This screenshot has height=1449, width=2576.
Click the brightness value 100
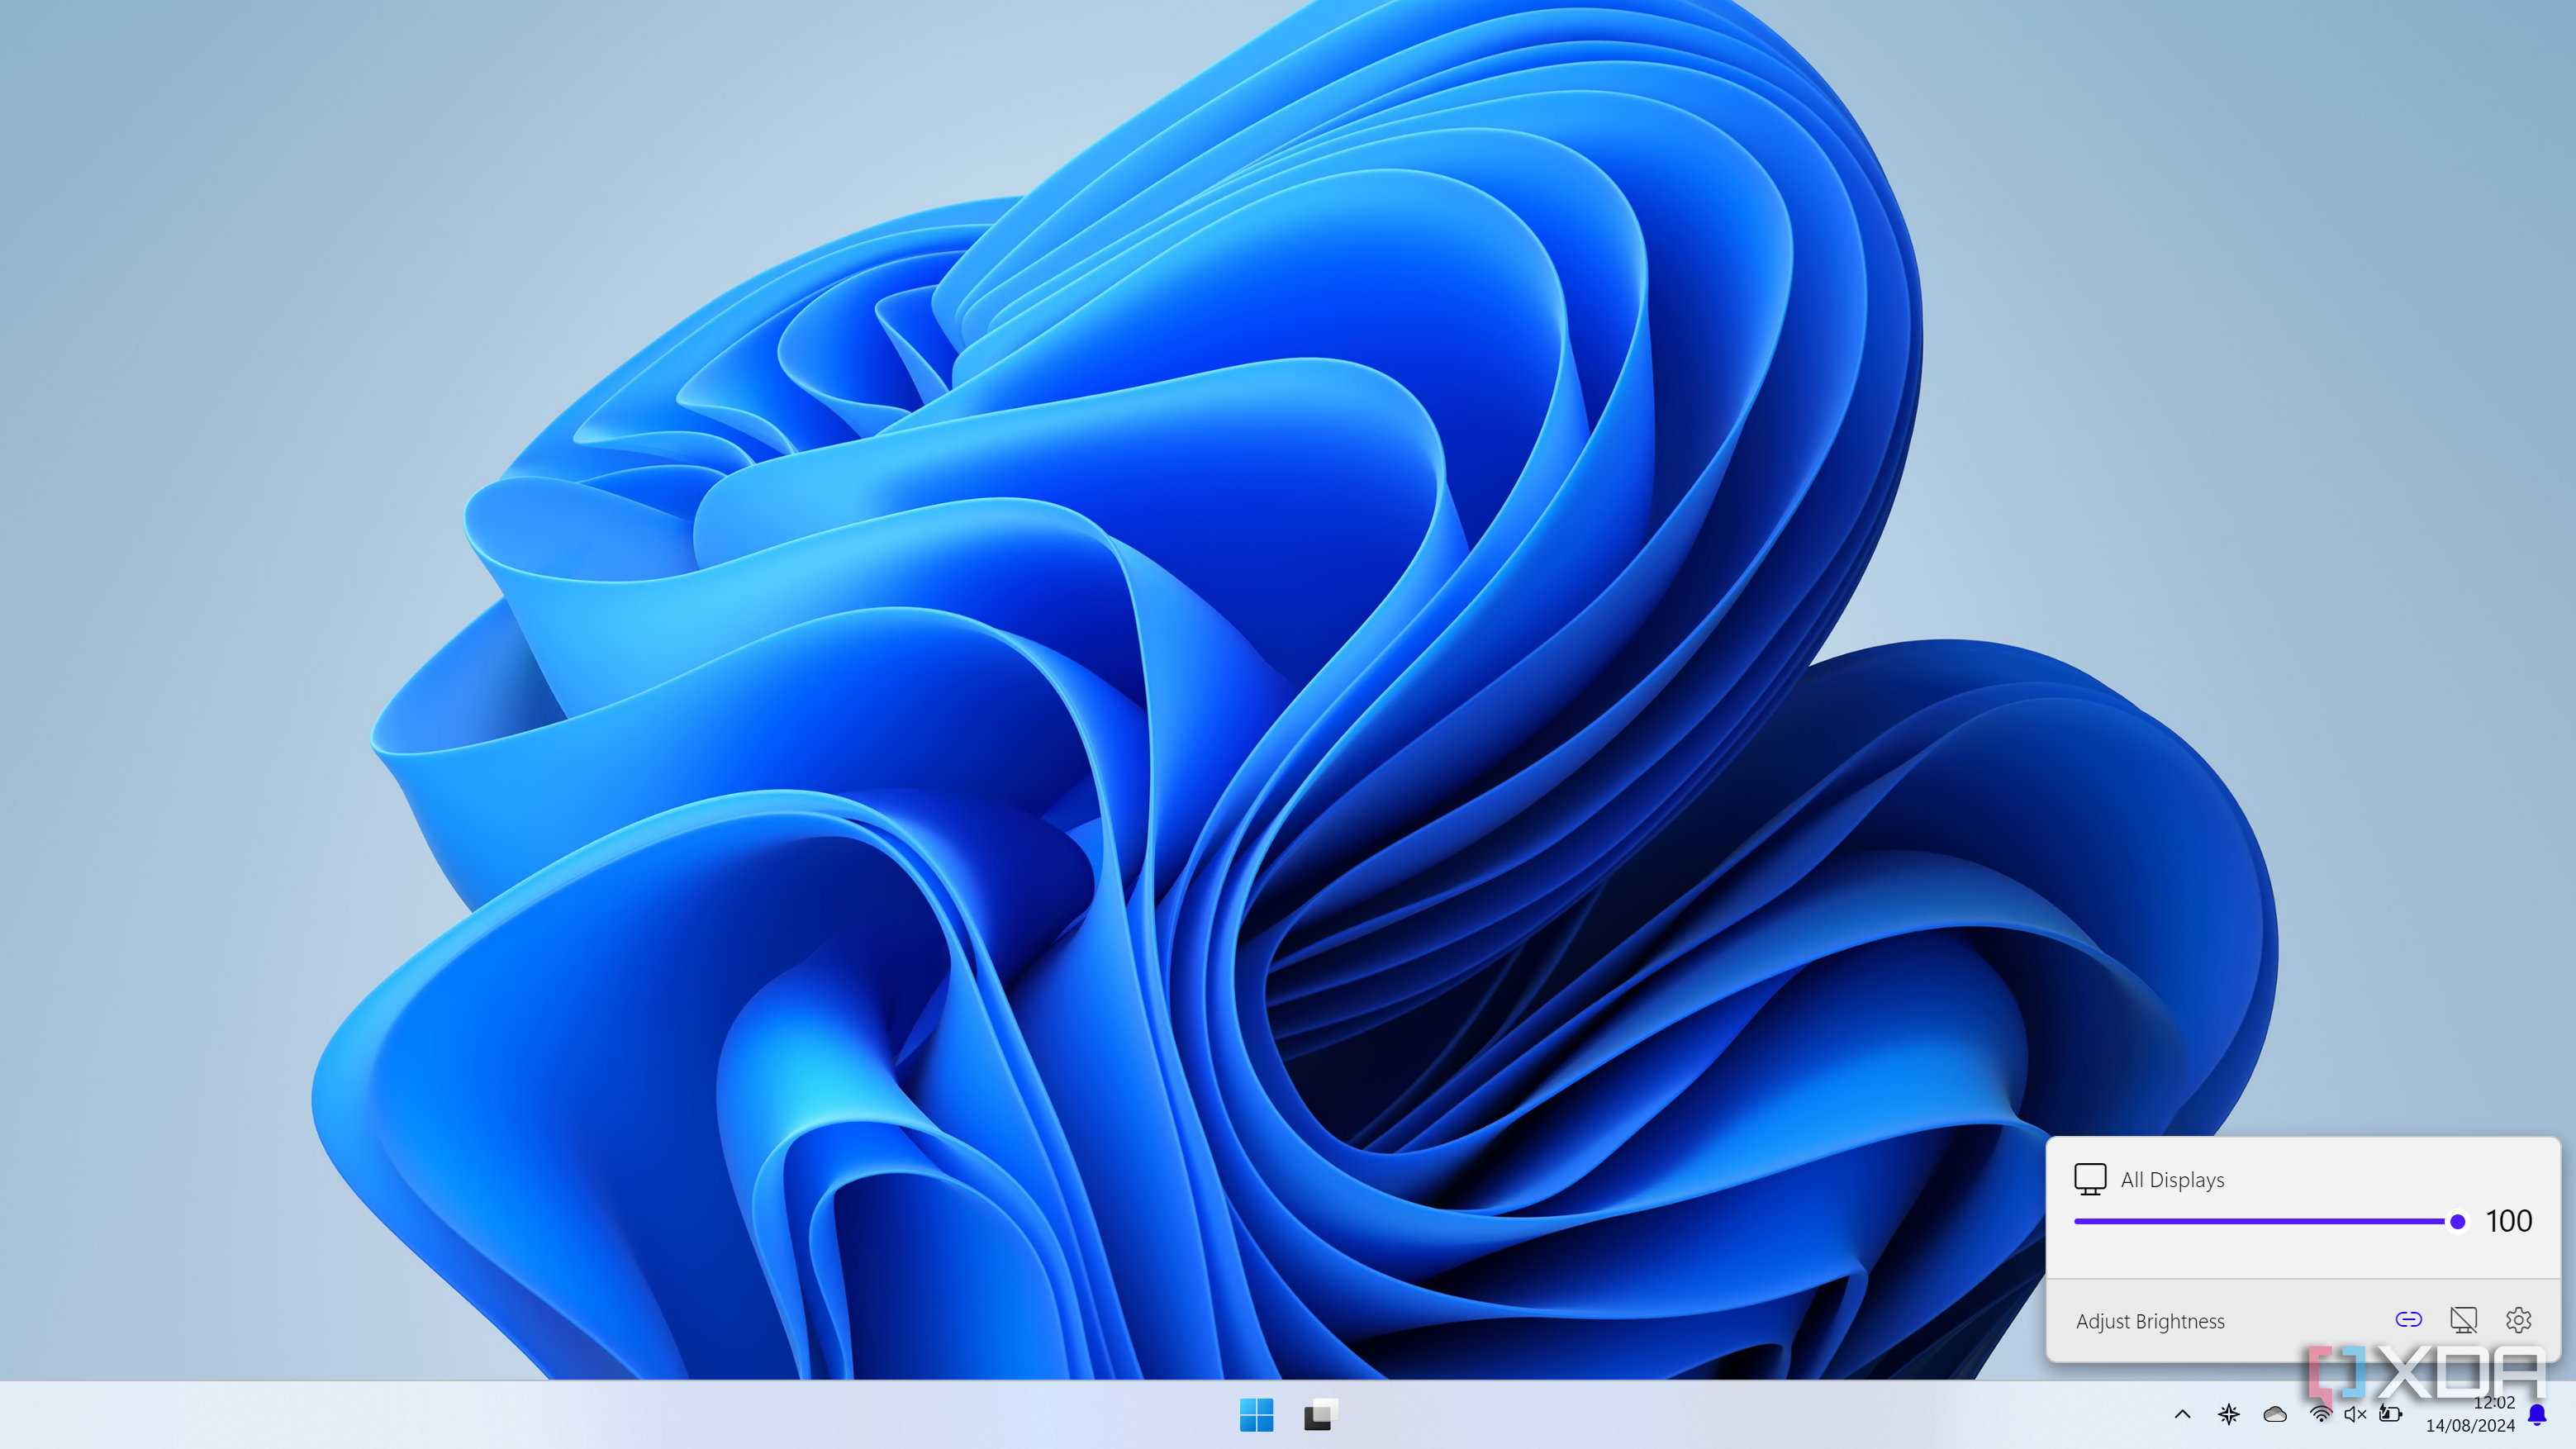[2509, 1221]
